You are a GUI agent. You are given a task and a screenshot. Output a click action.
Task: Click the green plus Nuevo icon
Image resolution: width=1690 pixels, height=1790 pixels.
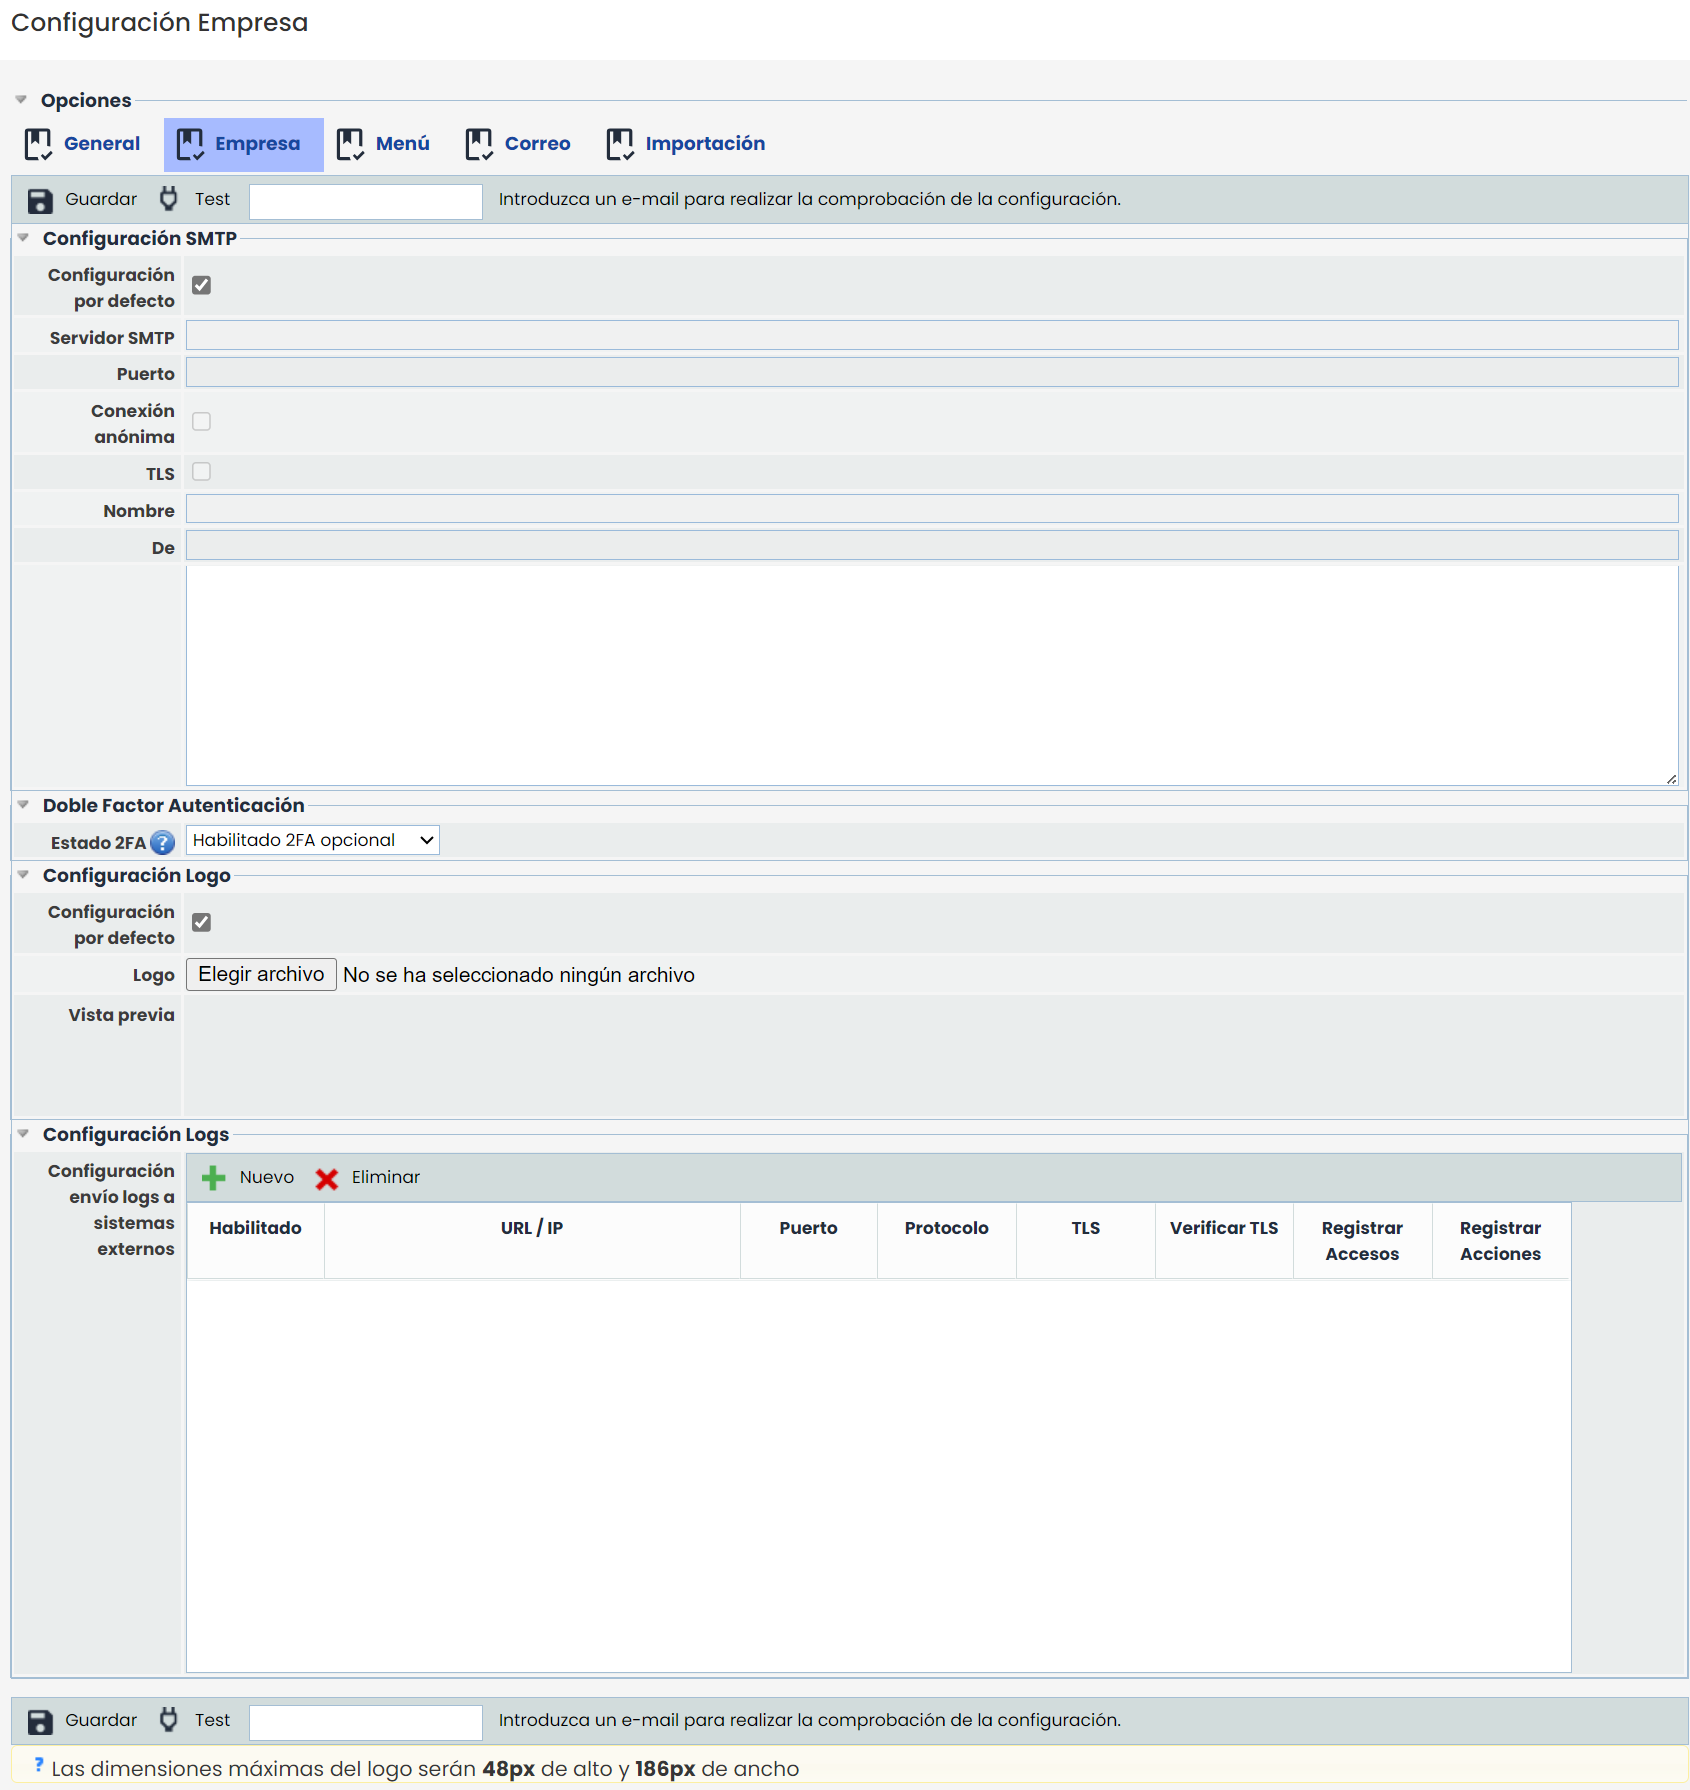[213, 1178]
